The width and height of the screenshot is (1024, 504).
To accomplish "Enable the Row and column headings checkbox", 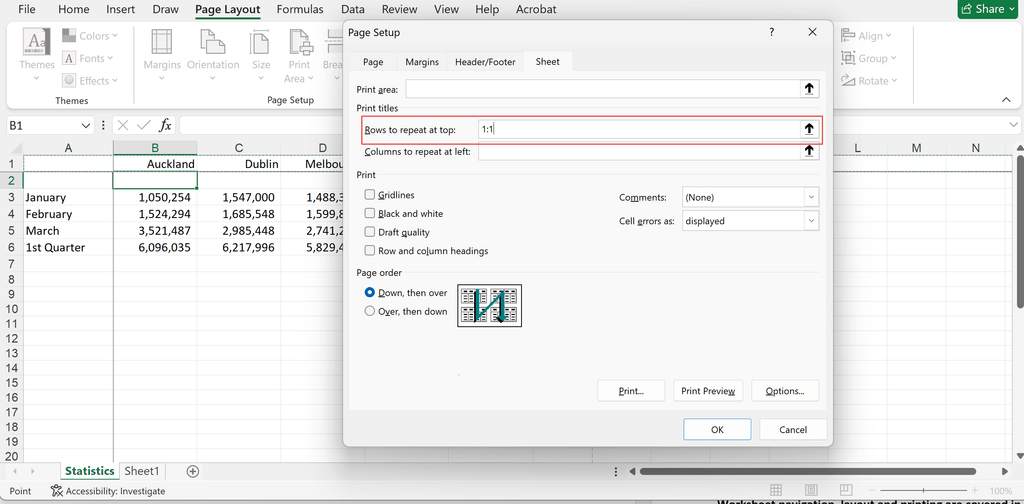I will tap(370, 251).
